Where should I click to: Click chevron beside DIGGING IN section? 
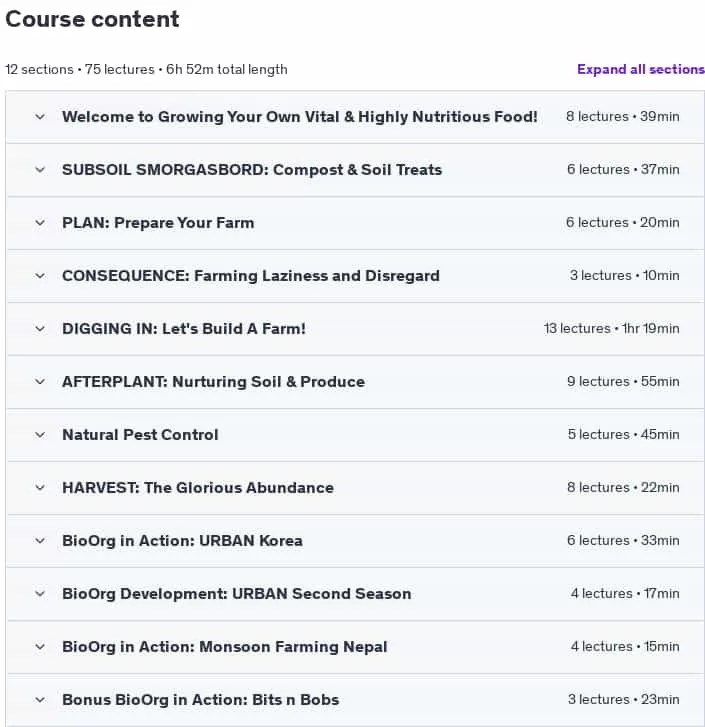(40, 329)
